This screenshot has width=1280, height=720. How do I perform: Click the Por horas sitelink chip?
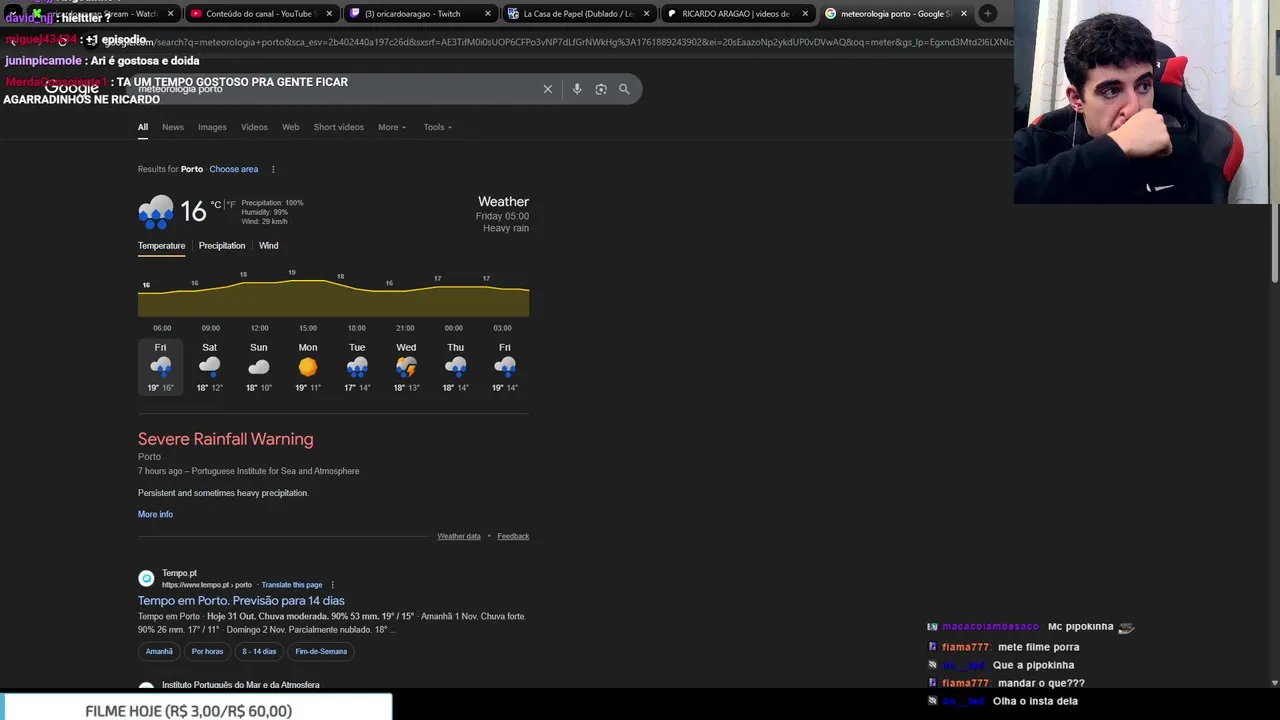207,651
